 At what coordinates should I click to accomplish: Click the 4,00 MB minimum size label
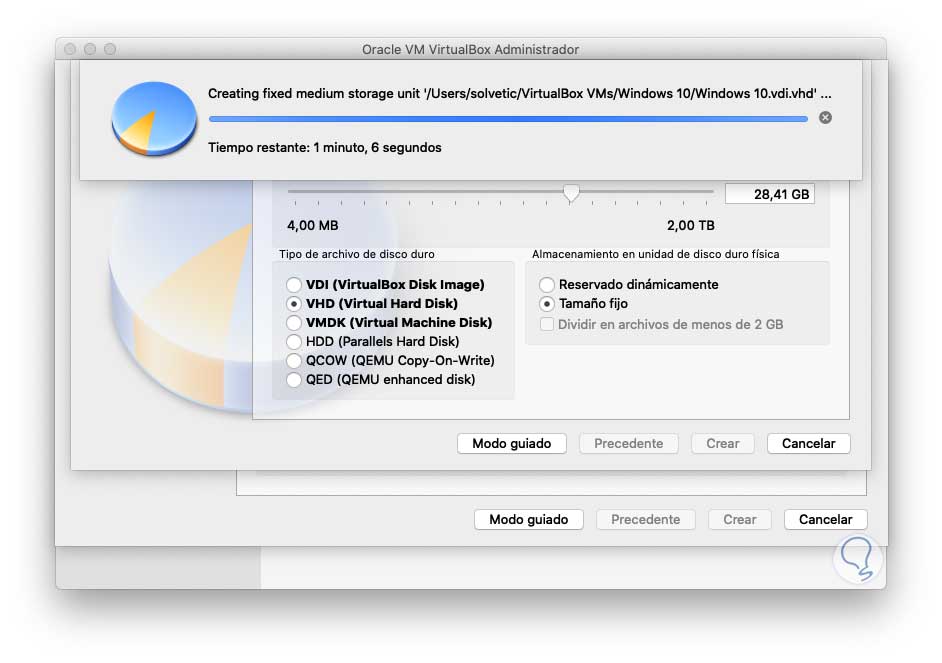[312, 226]
